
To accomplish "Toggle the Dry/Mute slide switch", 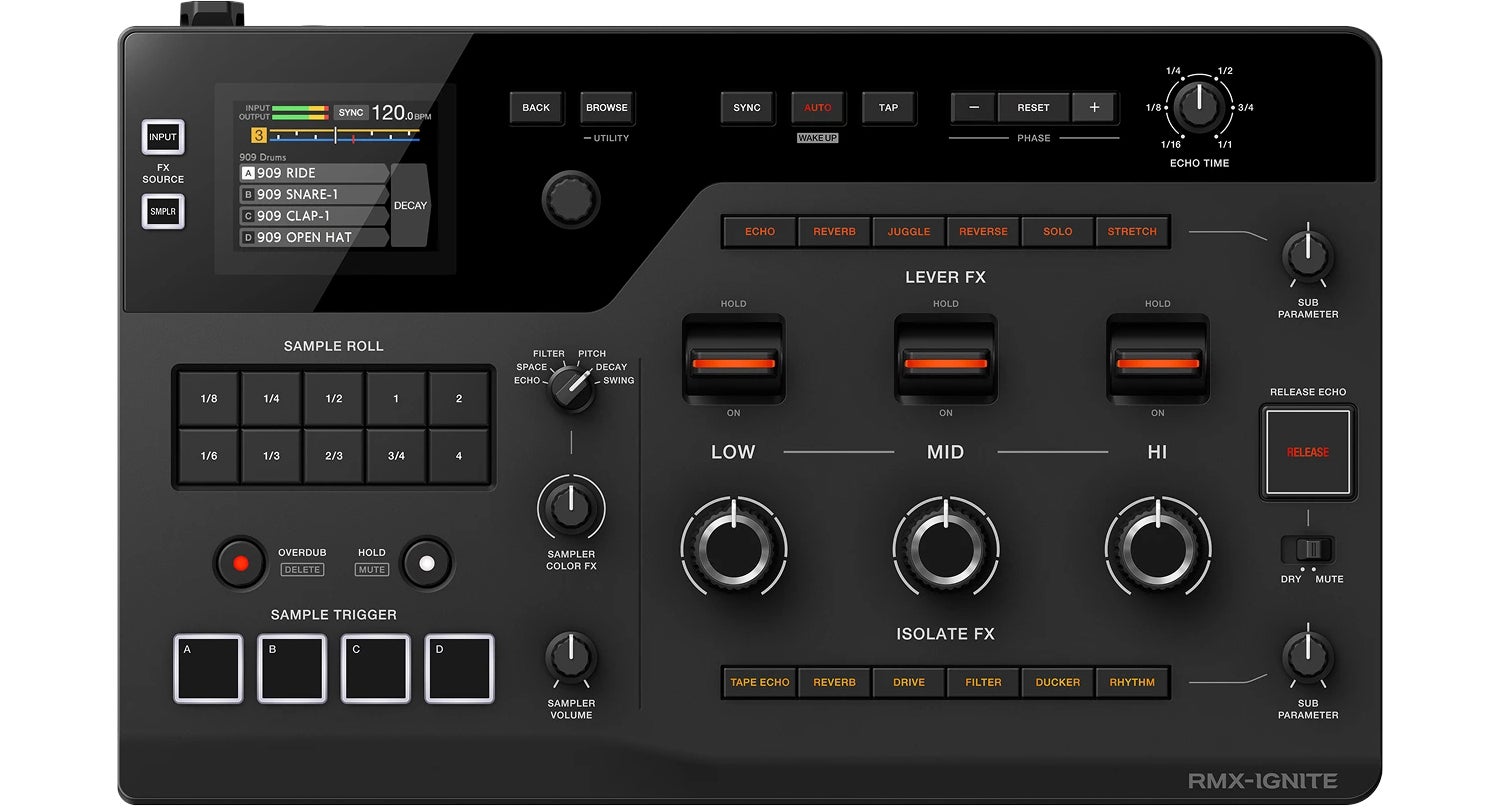I will (x=1308, y=549).
